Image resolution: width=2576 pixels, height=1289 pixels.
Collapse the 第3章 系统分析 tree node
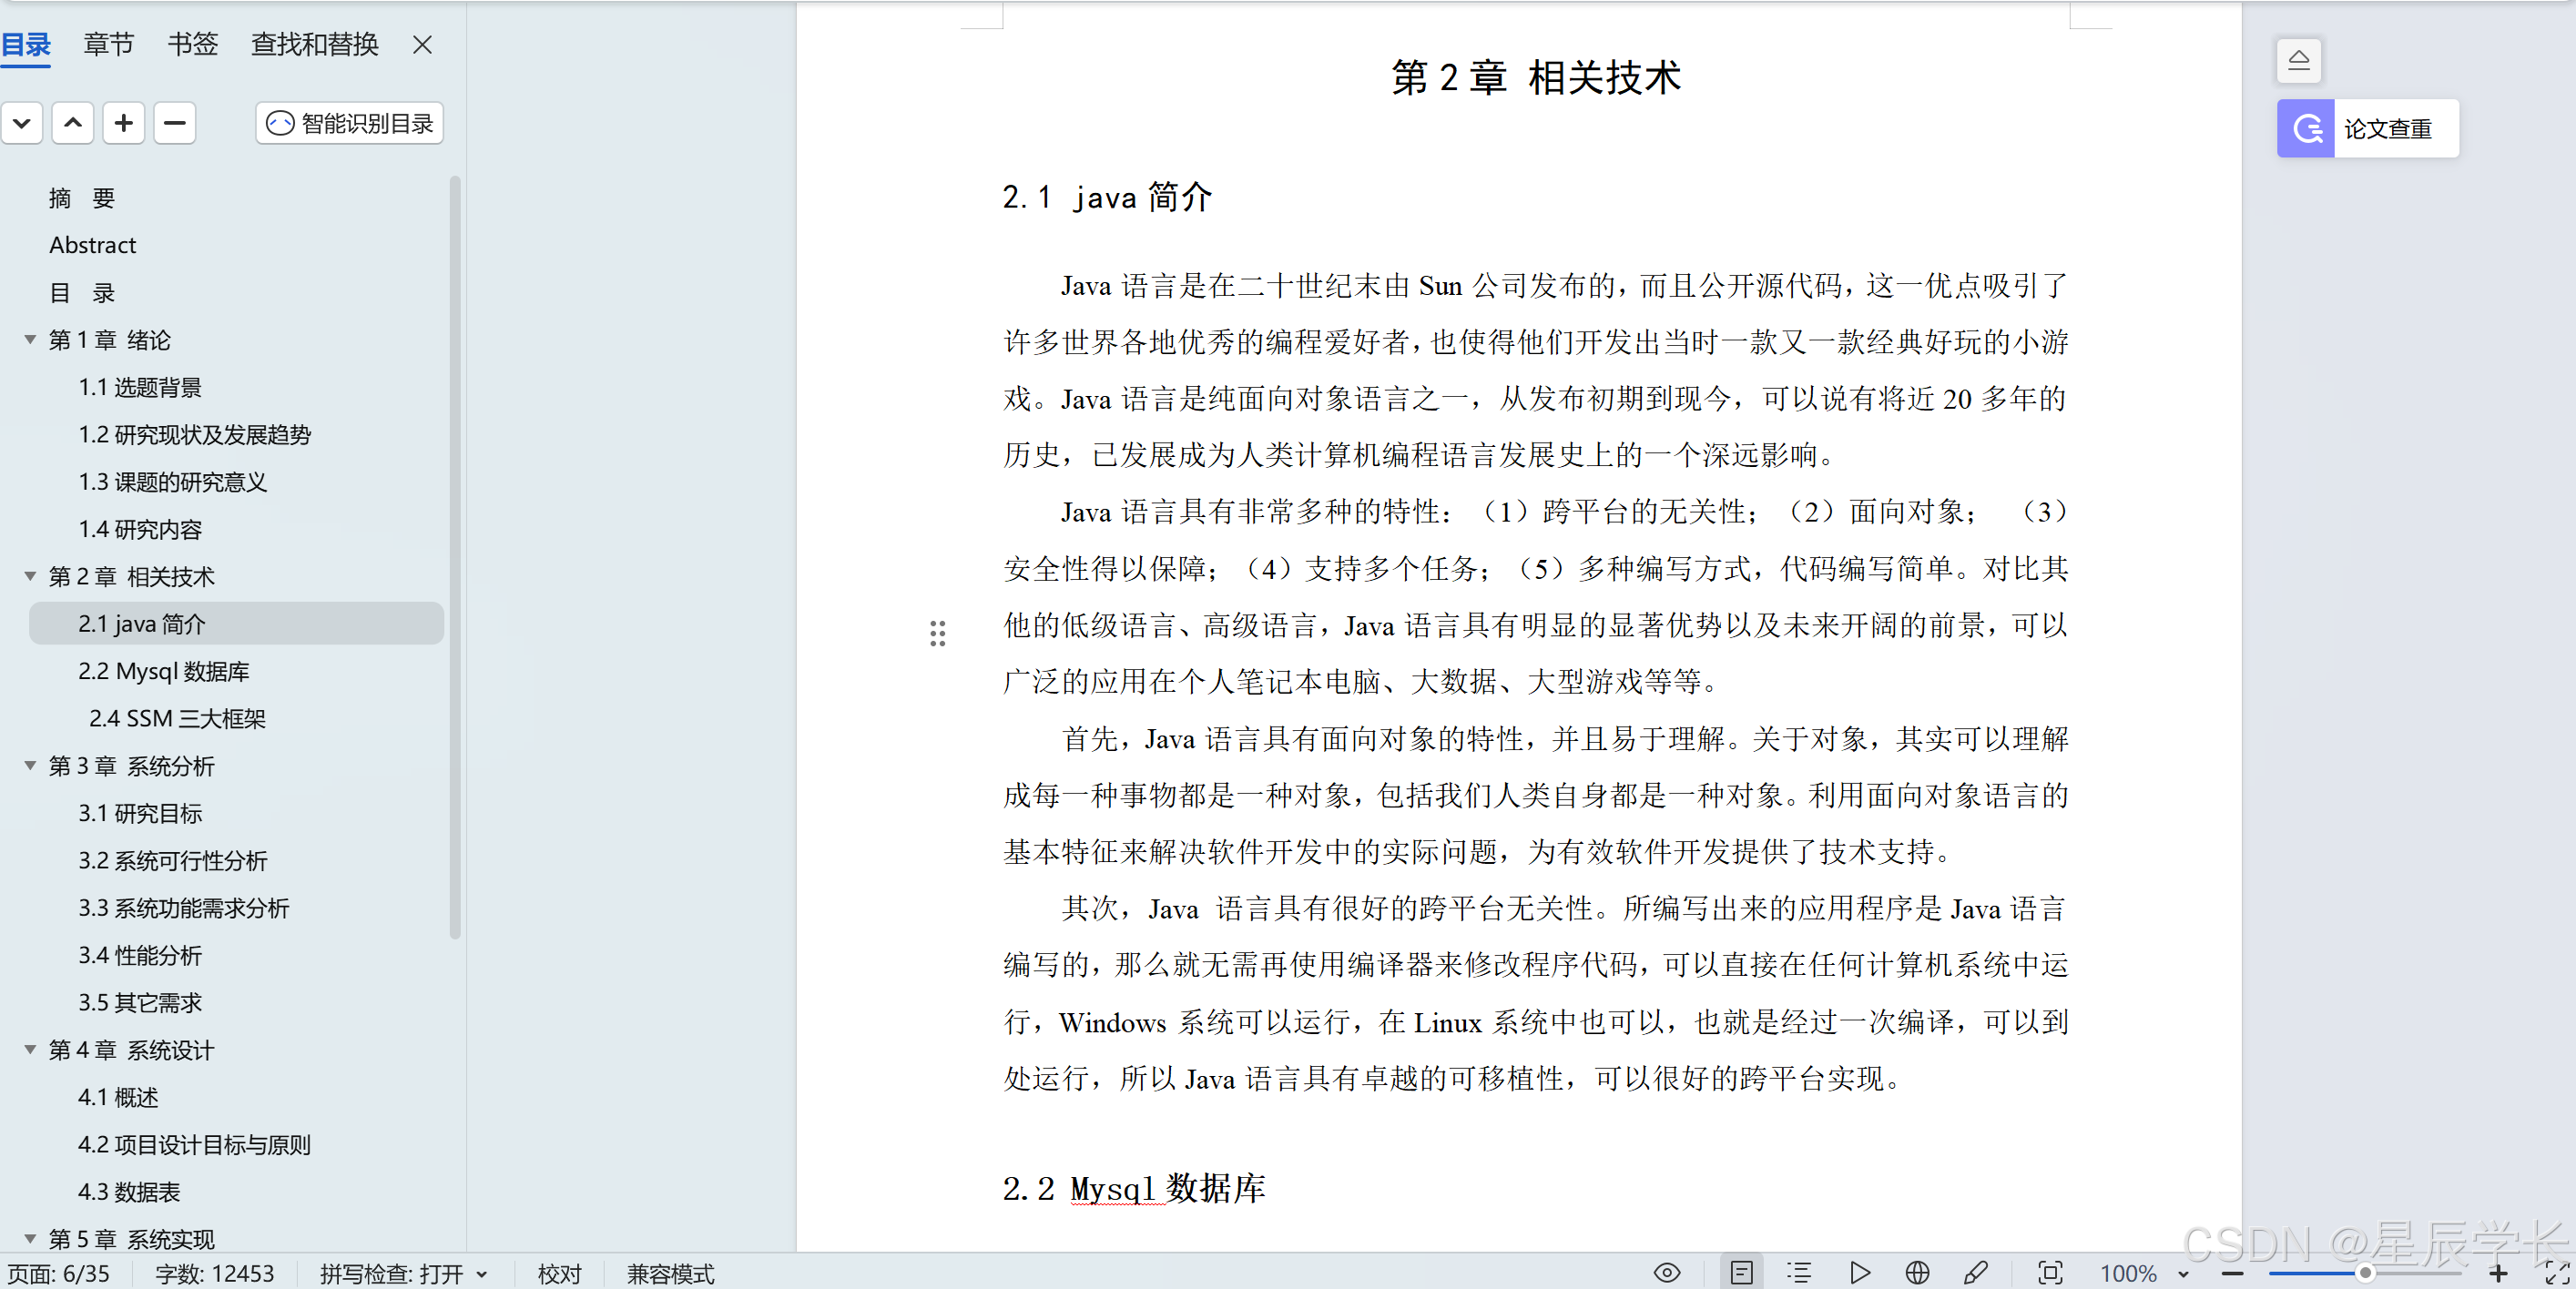(30, 766)
